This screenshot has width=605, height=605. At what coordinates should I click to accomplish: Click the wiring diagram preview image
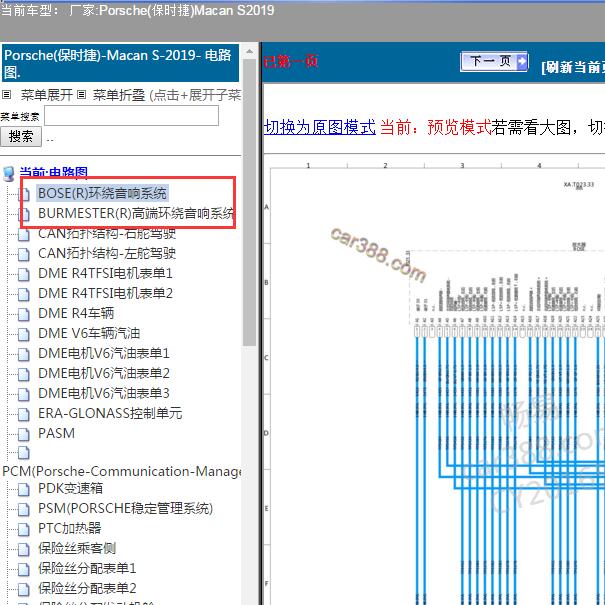click(434, 382)
